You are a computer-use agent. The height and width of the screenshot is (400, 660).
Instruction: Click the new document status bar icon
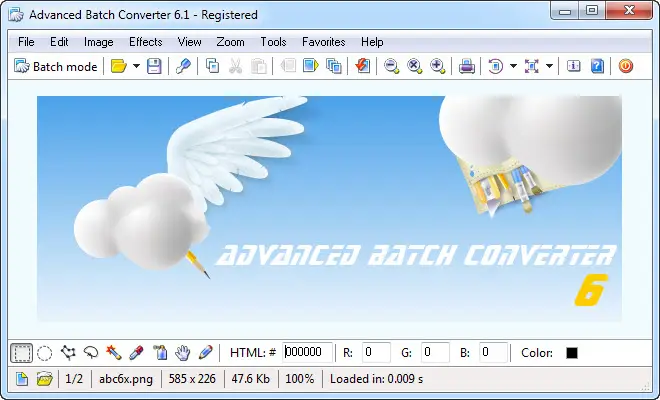click(22, 379)
